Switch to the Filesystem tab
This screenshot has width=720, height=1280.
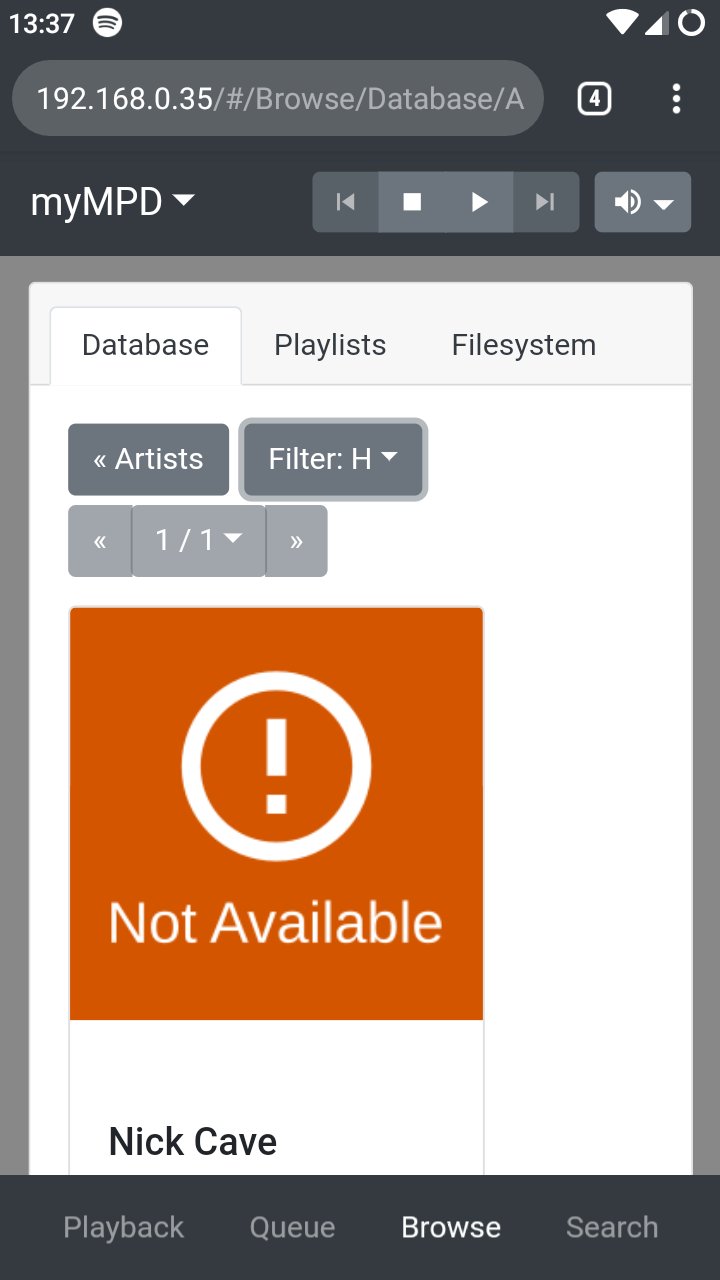[524, 345]
